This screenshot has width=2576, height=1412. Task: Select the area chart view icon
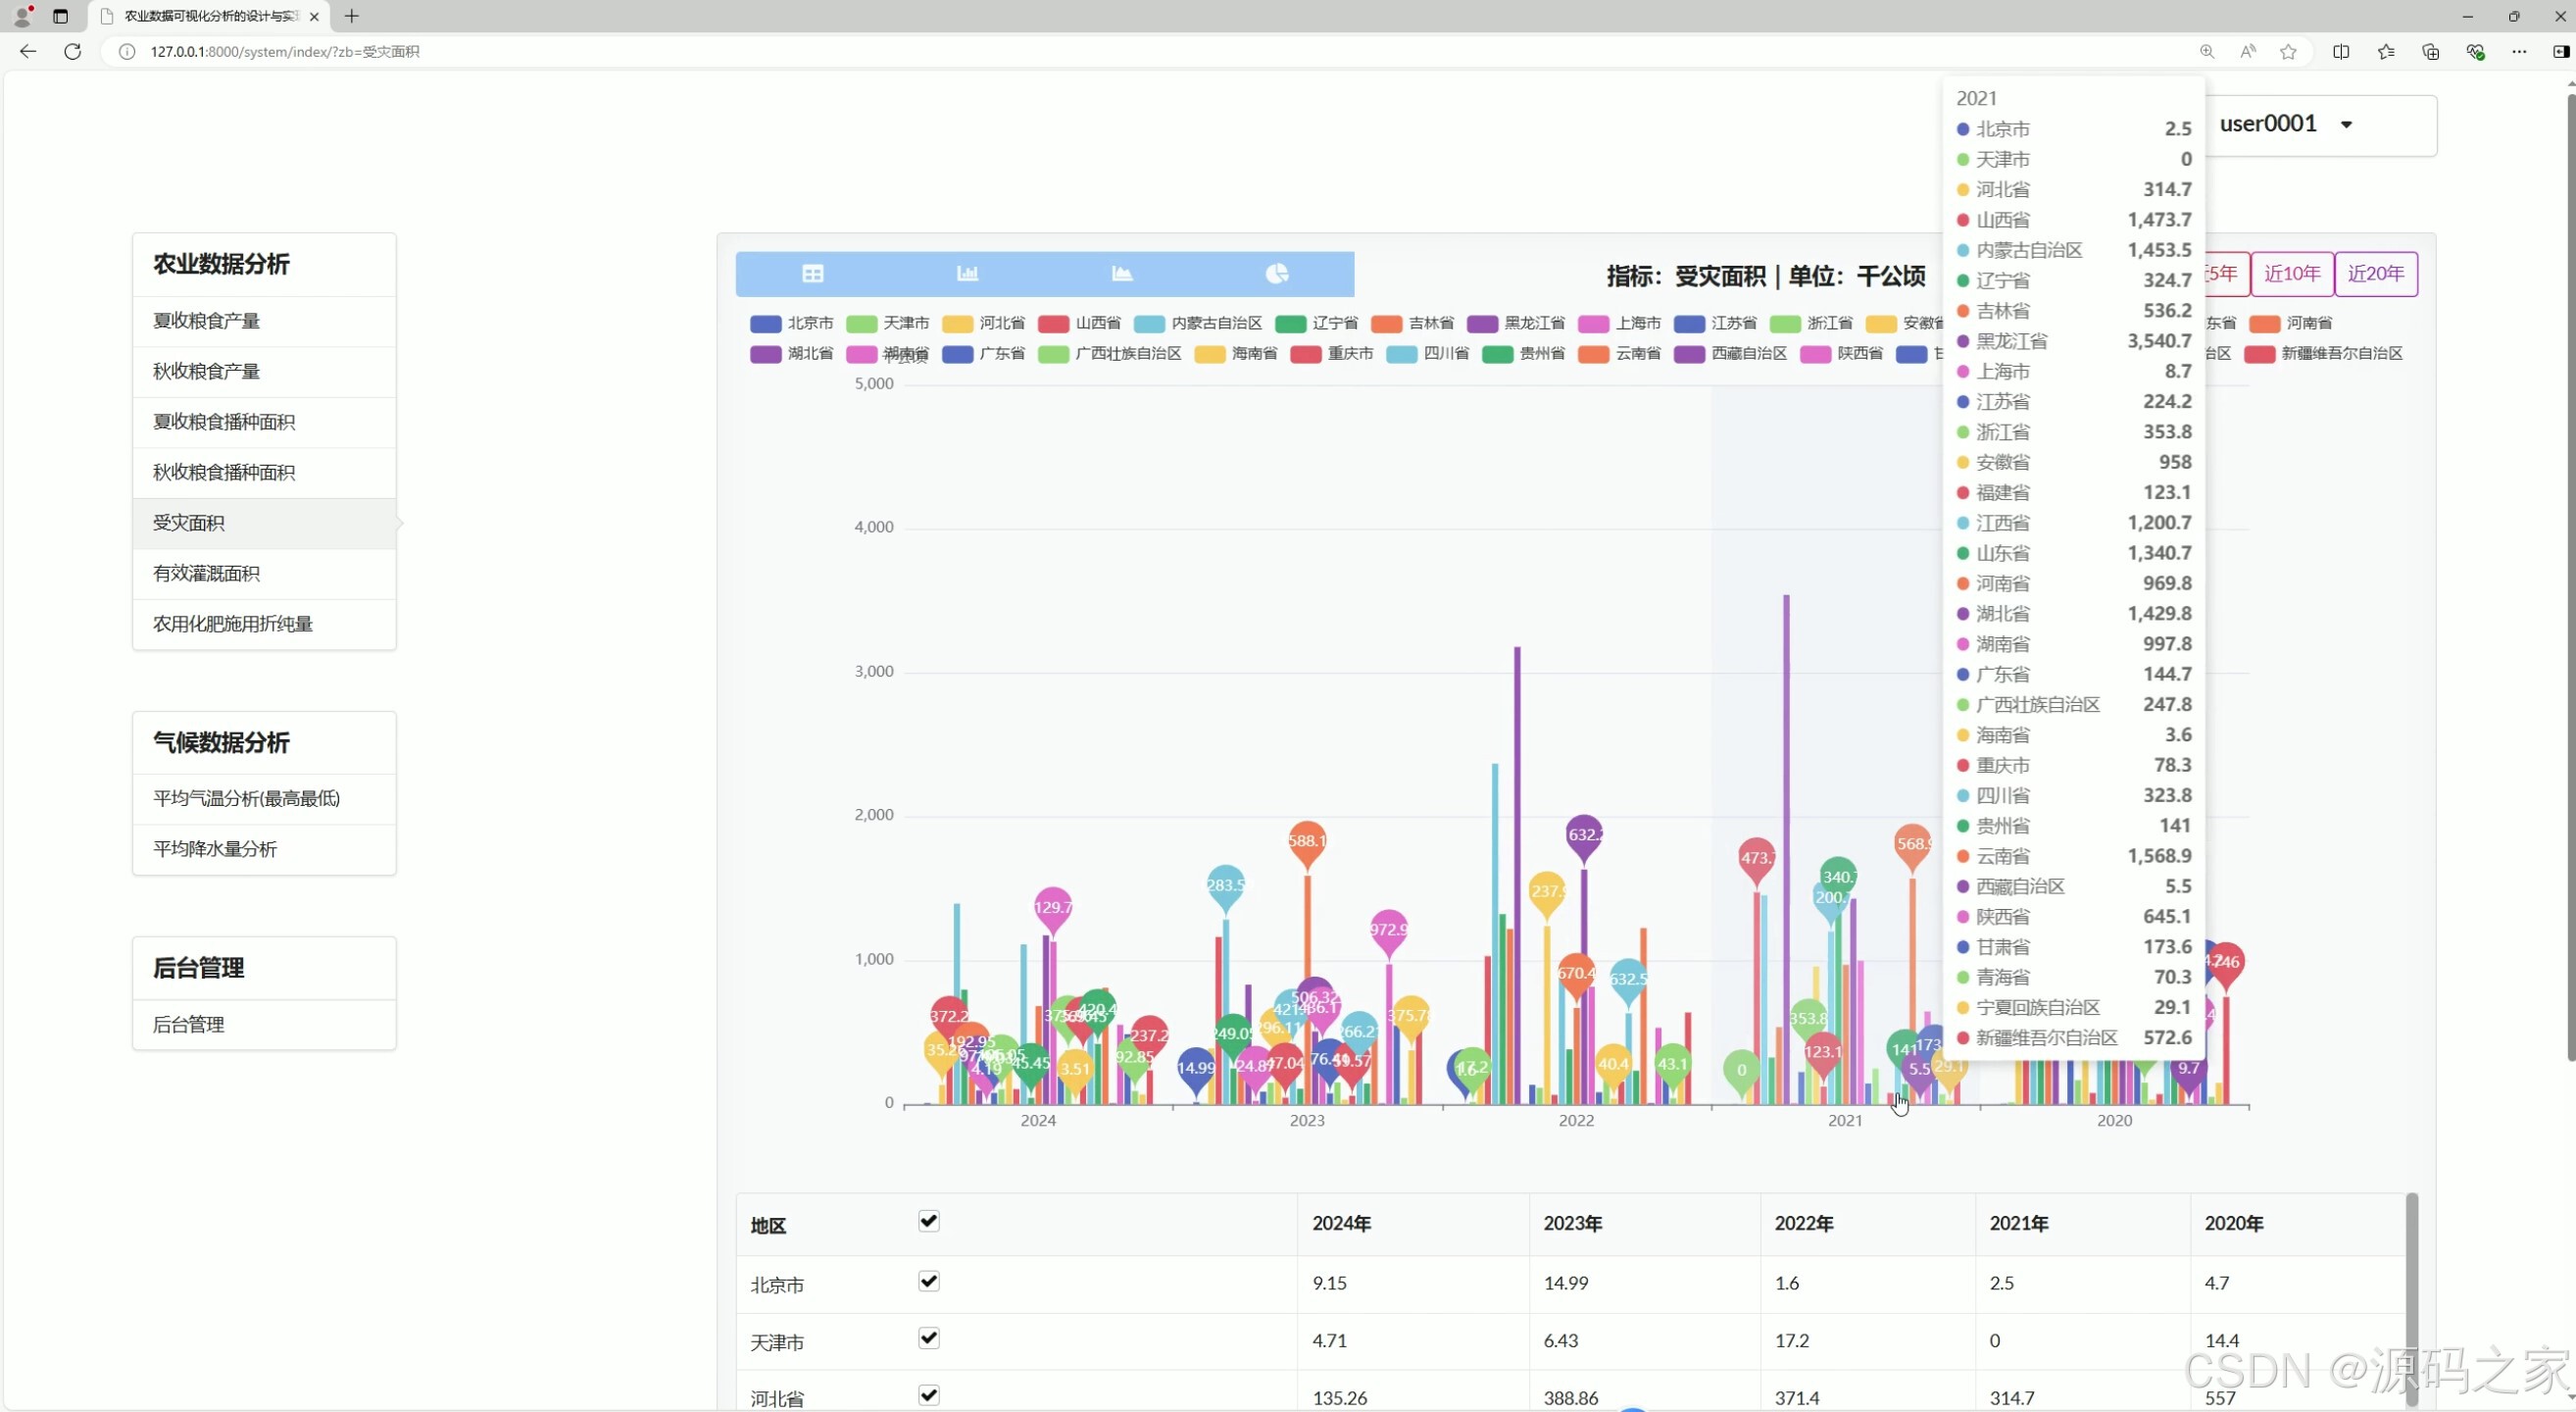[x=1122, y=273]
